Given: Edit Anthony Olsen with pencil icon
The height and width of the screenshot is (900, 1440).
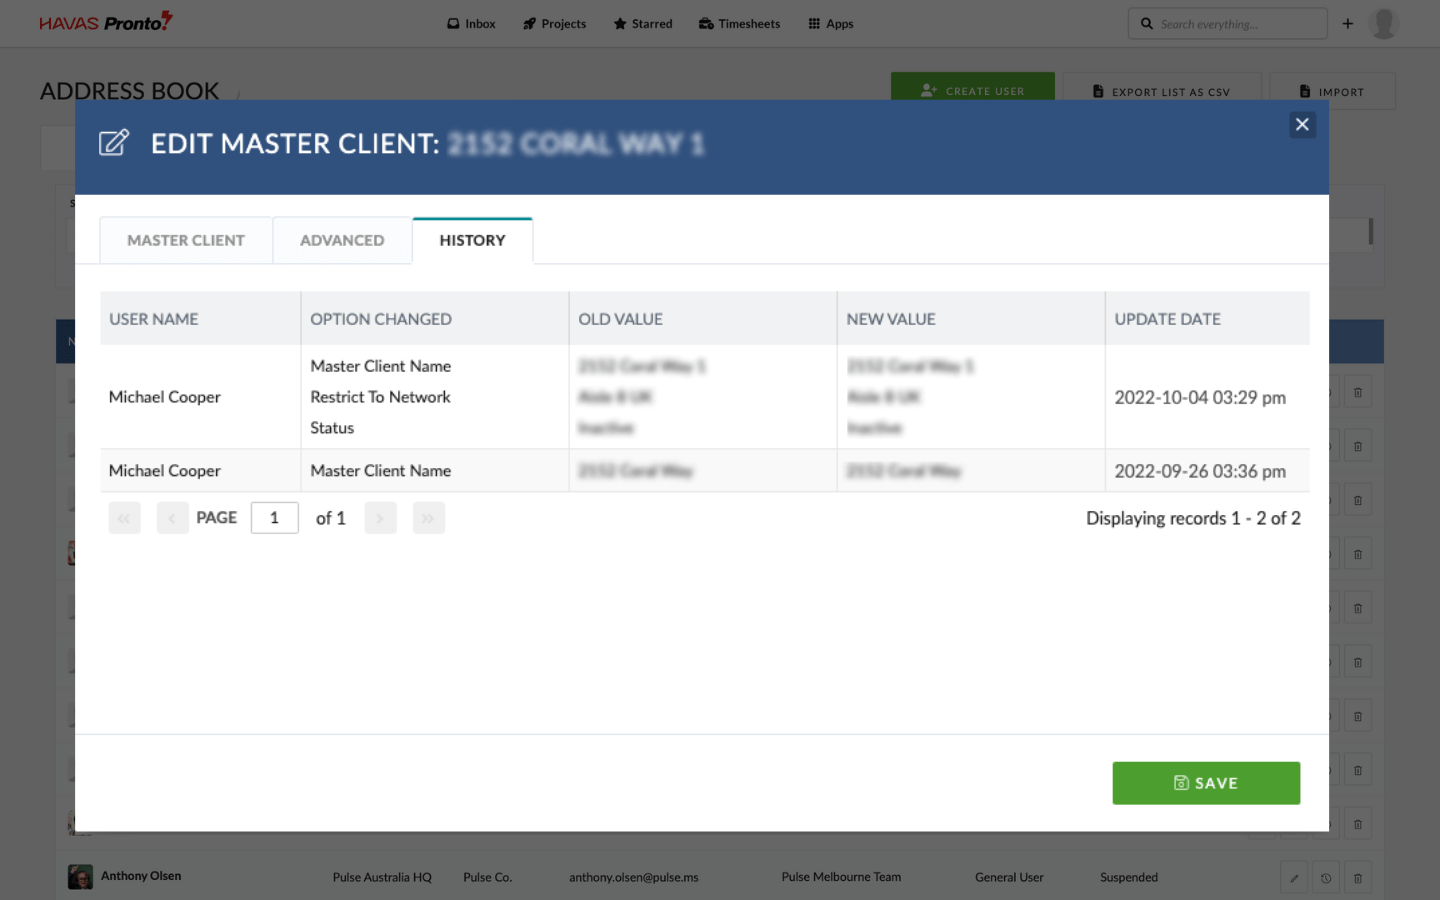Looking at the screenshot, I should coord(1294,878).
